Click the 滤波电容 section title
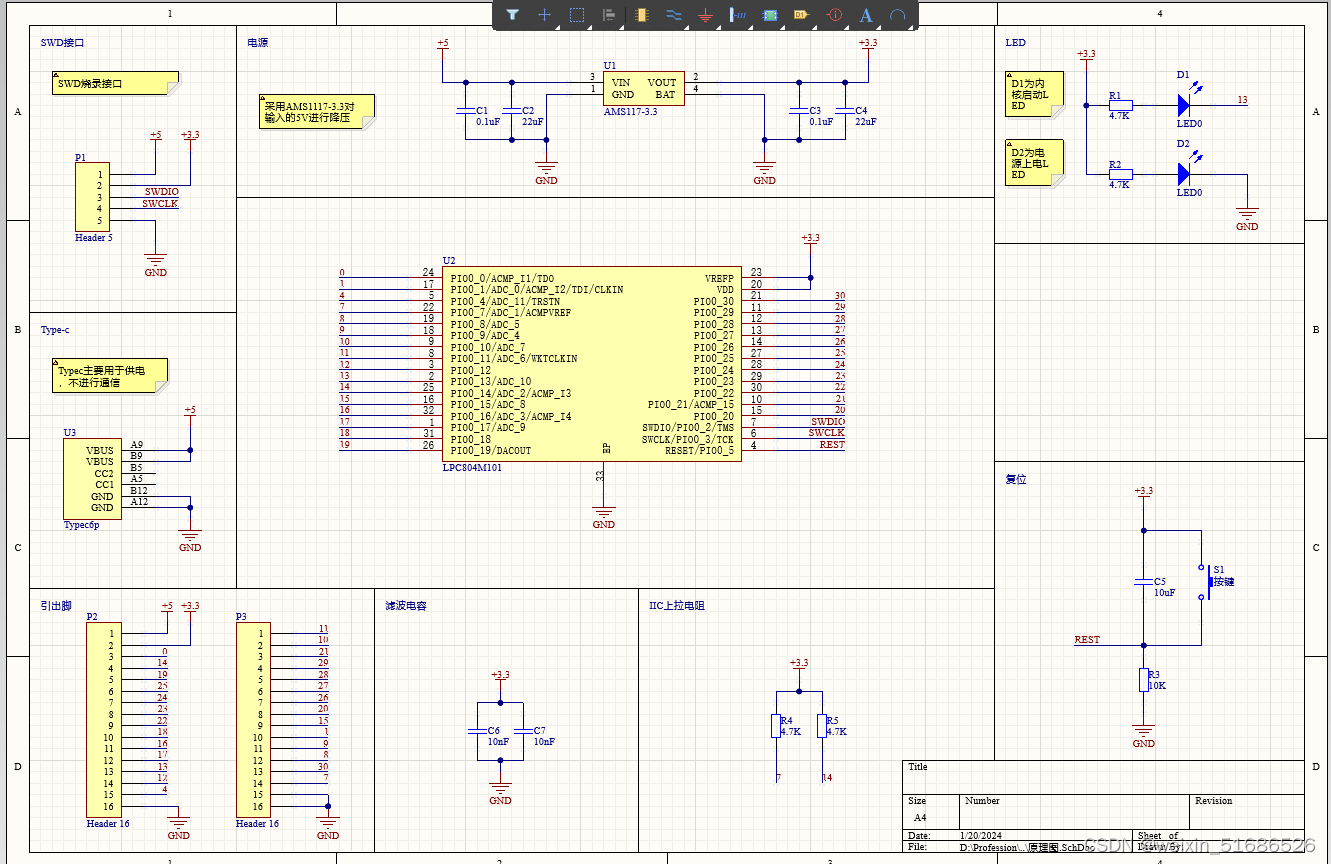This screenshot has height=864, width=1331. tap(405, 606)
